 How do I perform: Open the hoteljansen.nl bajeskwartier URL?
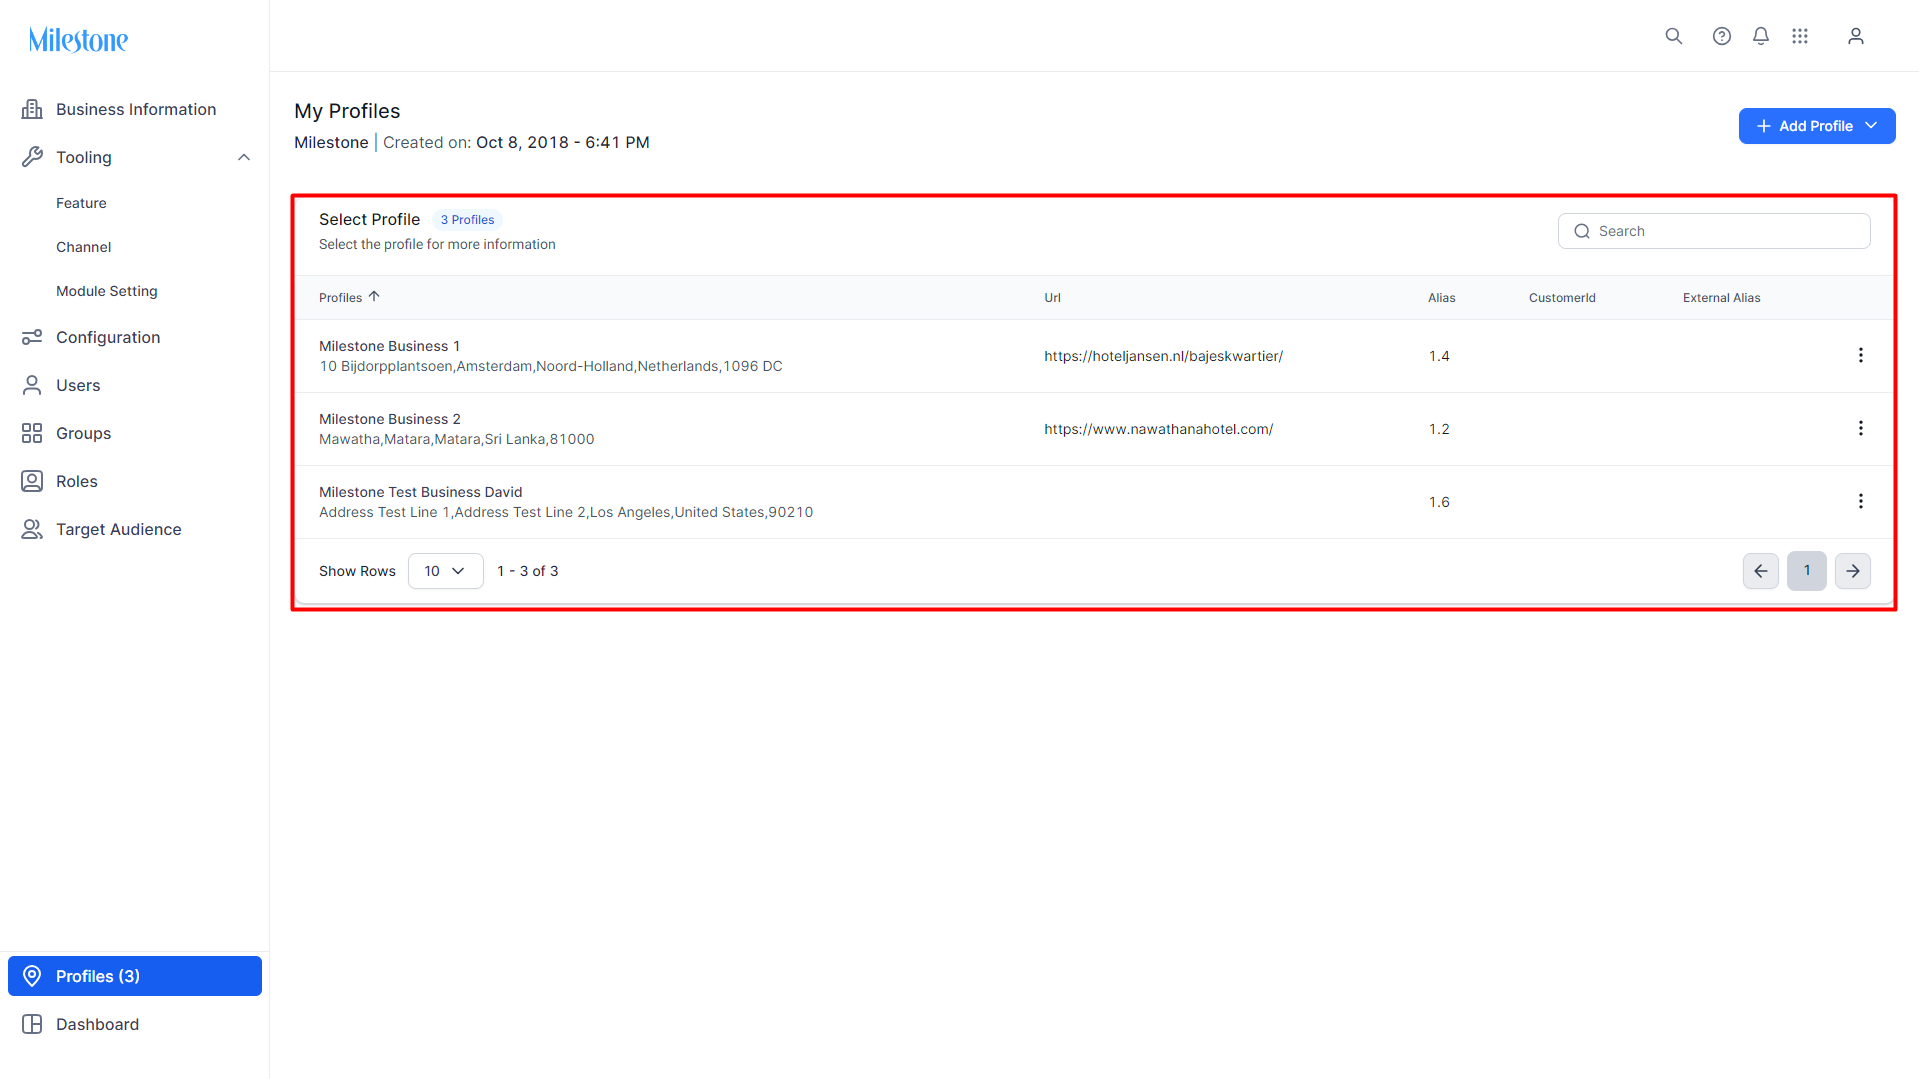[x=1163, y=356]
